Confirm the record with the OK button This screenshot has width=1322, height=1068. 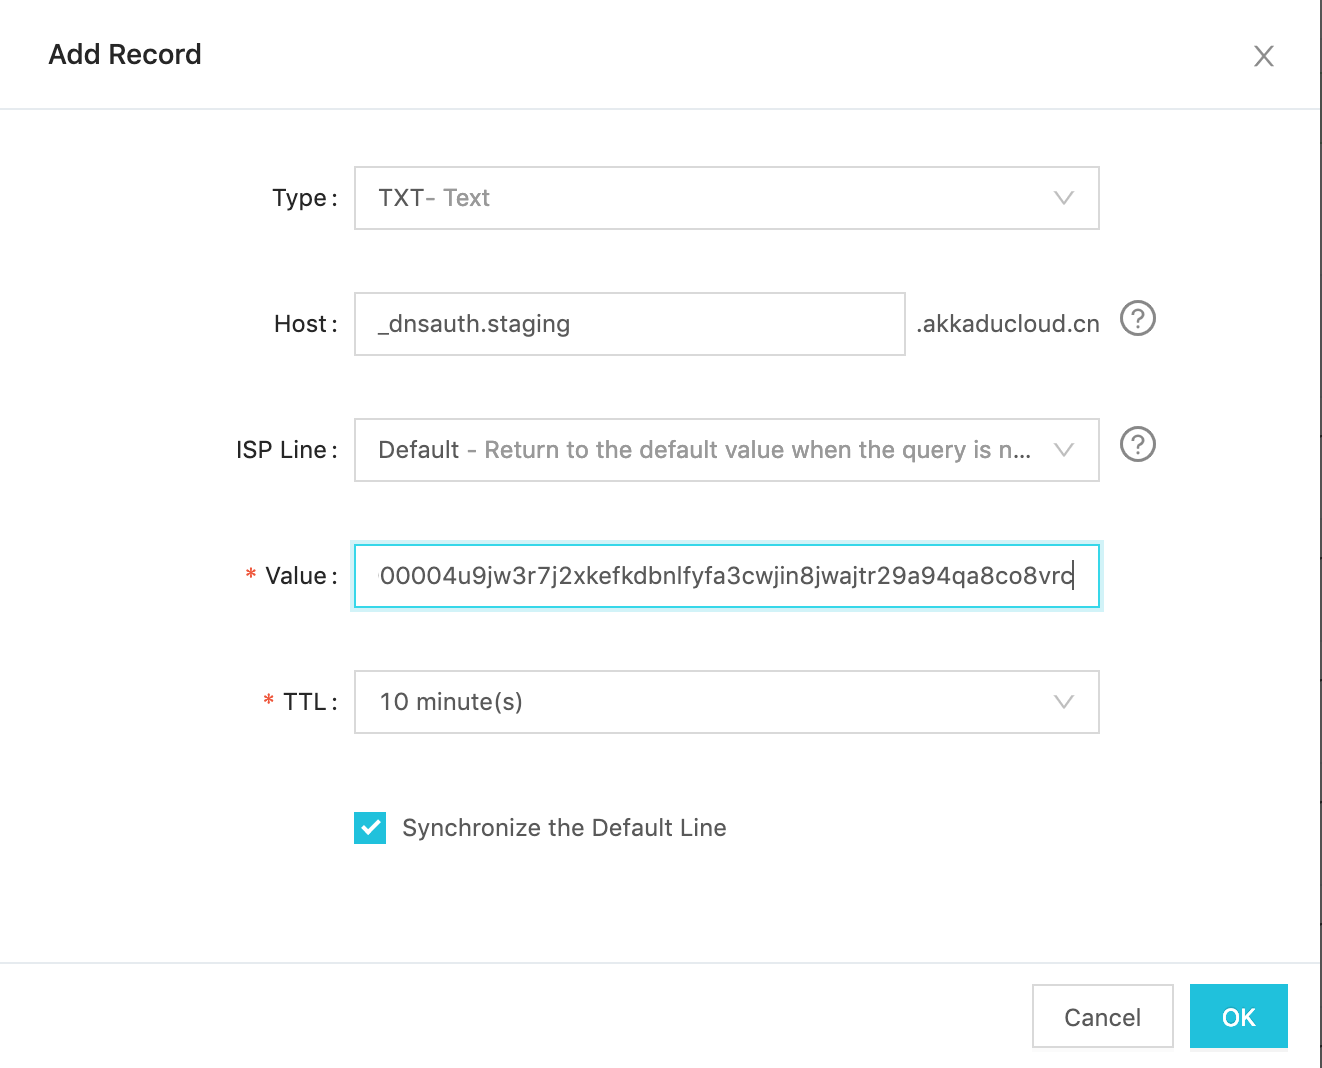coord(1238,1017)
